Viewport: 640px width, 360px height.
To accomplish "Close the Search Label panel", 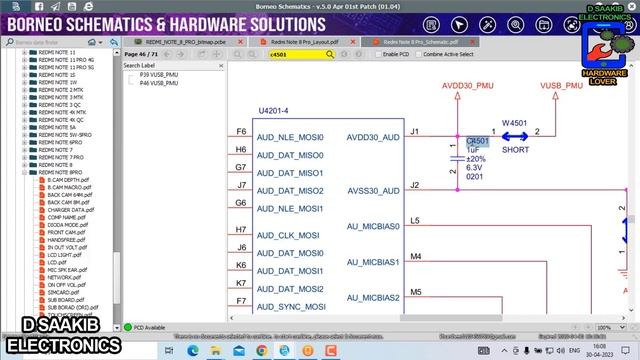I will tap(221, 65).
